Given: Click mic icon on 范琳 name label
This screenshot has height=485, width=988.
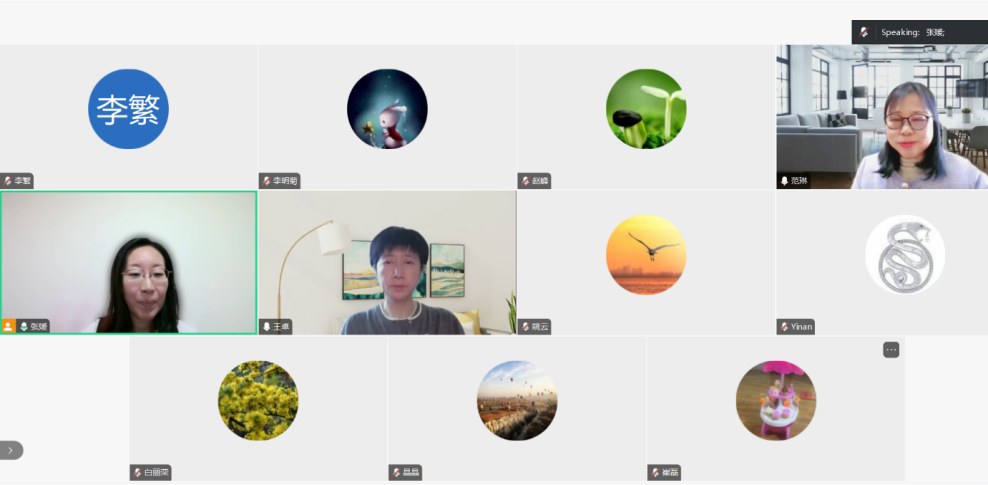Looking at the screenshot, I should (784, 181).
